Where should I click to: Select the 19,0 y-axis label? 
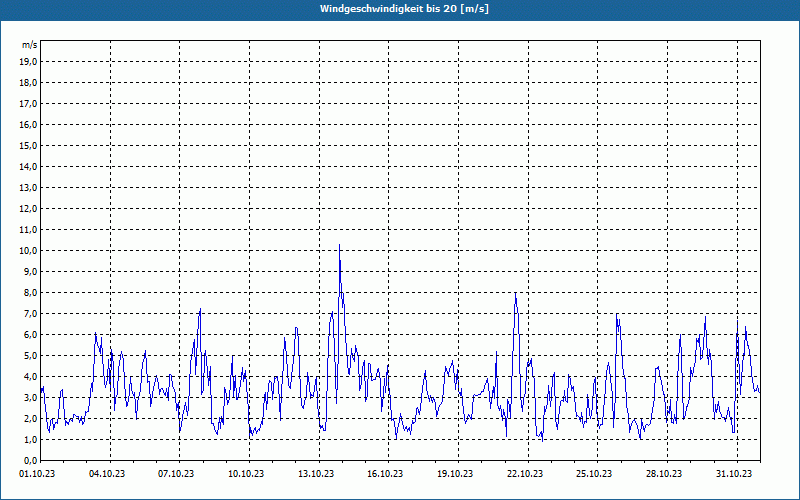pos(28,62)
